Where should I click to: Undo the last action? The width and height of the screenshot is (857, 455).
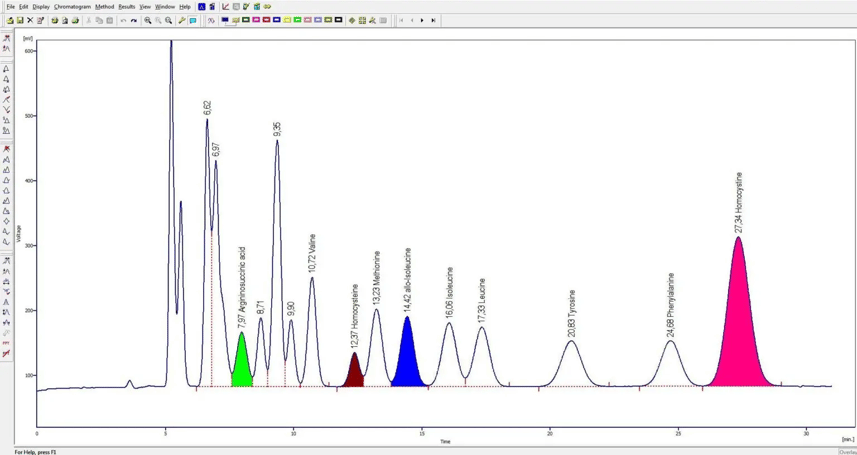[124, 20]
